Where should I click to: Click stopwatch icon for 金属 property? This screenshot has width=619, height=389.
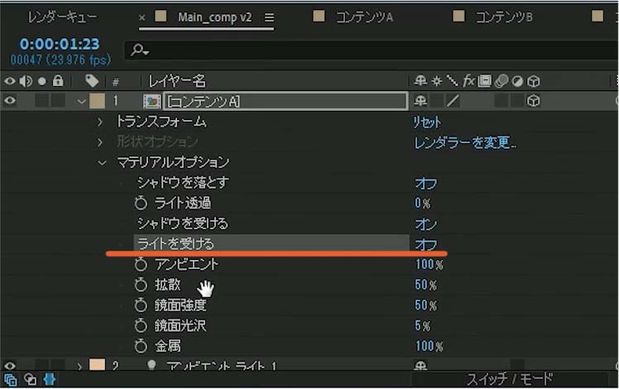click(x=141, y=346)
